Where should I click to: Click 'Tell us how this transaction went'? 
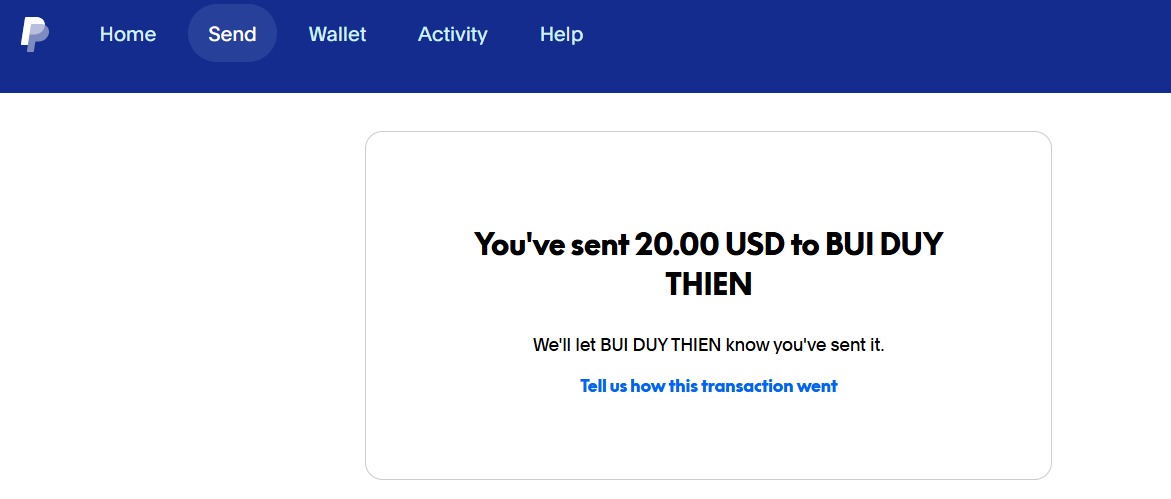click(x=708, y=386)
